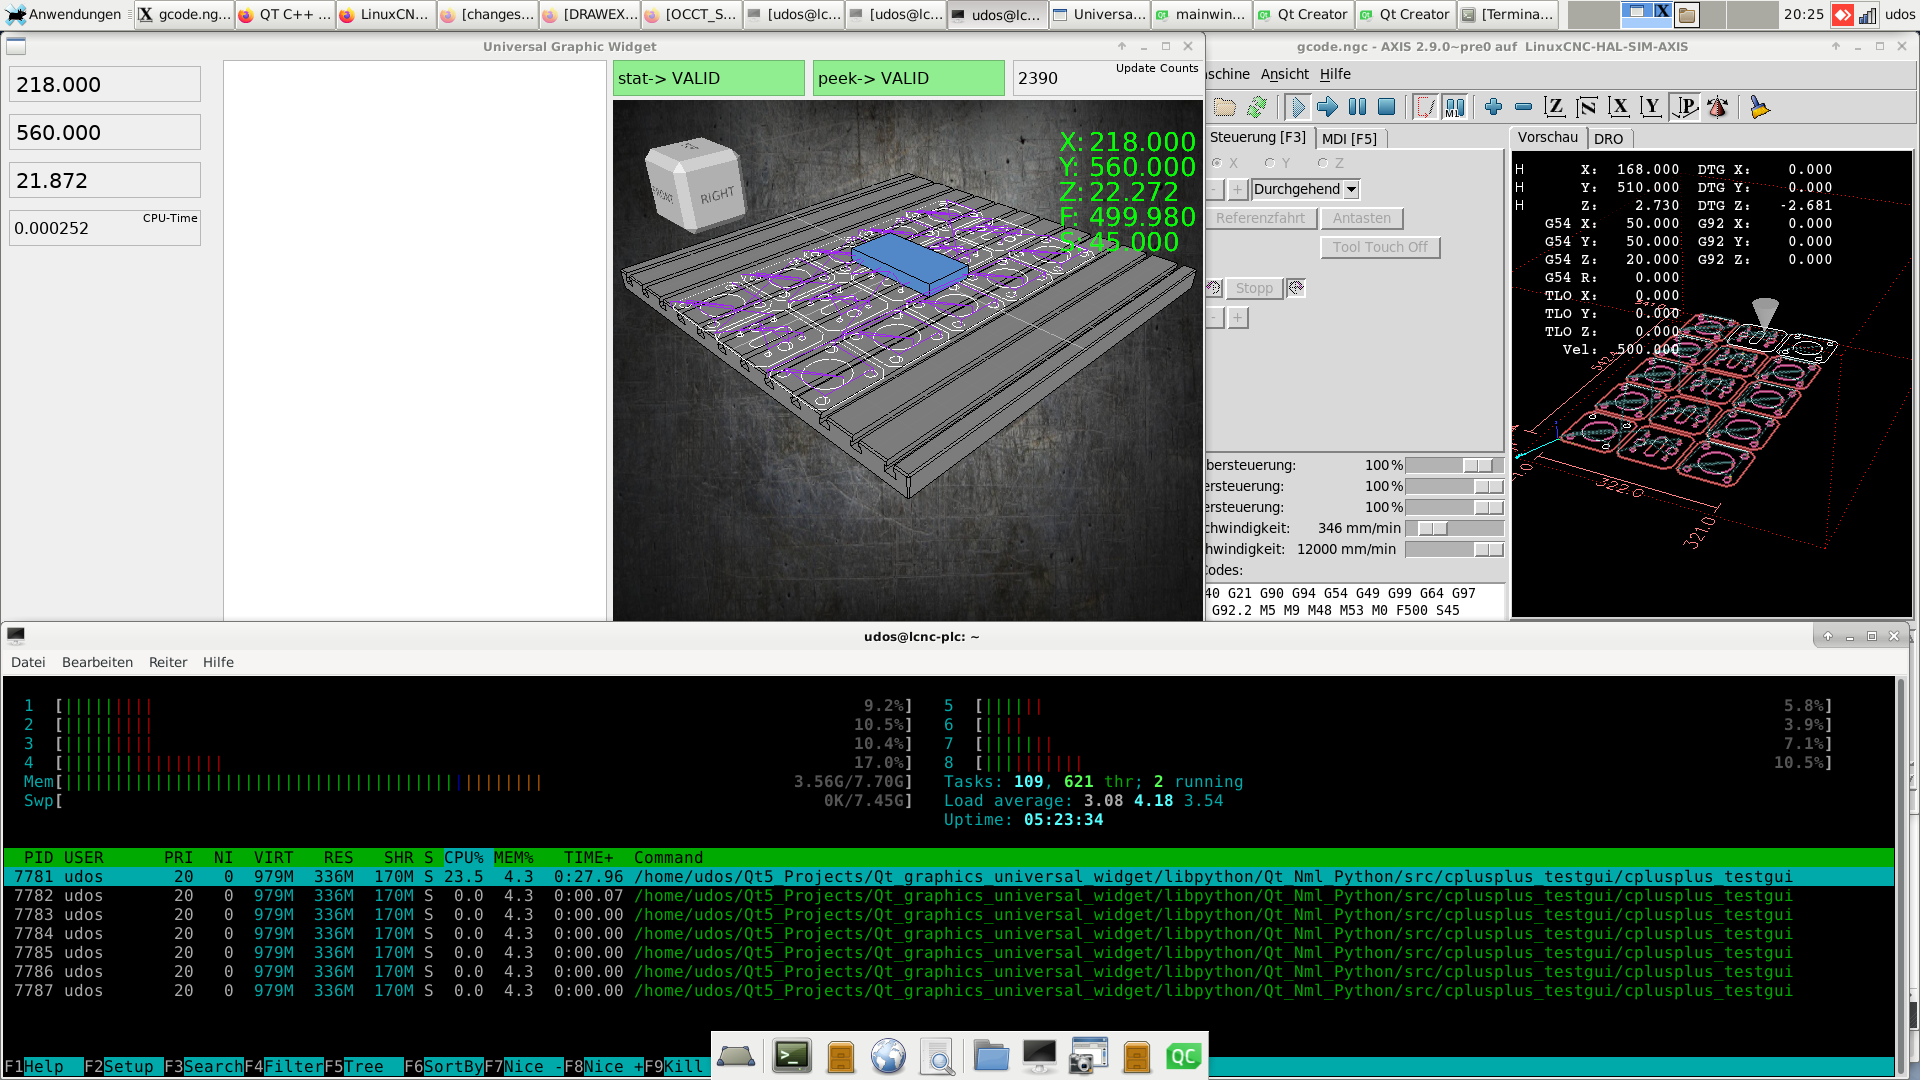Image resolution: width=1920 pixels, height=1080 pixels.
Task: Switch preview to Z top view
Action: click(1554, 107)
